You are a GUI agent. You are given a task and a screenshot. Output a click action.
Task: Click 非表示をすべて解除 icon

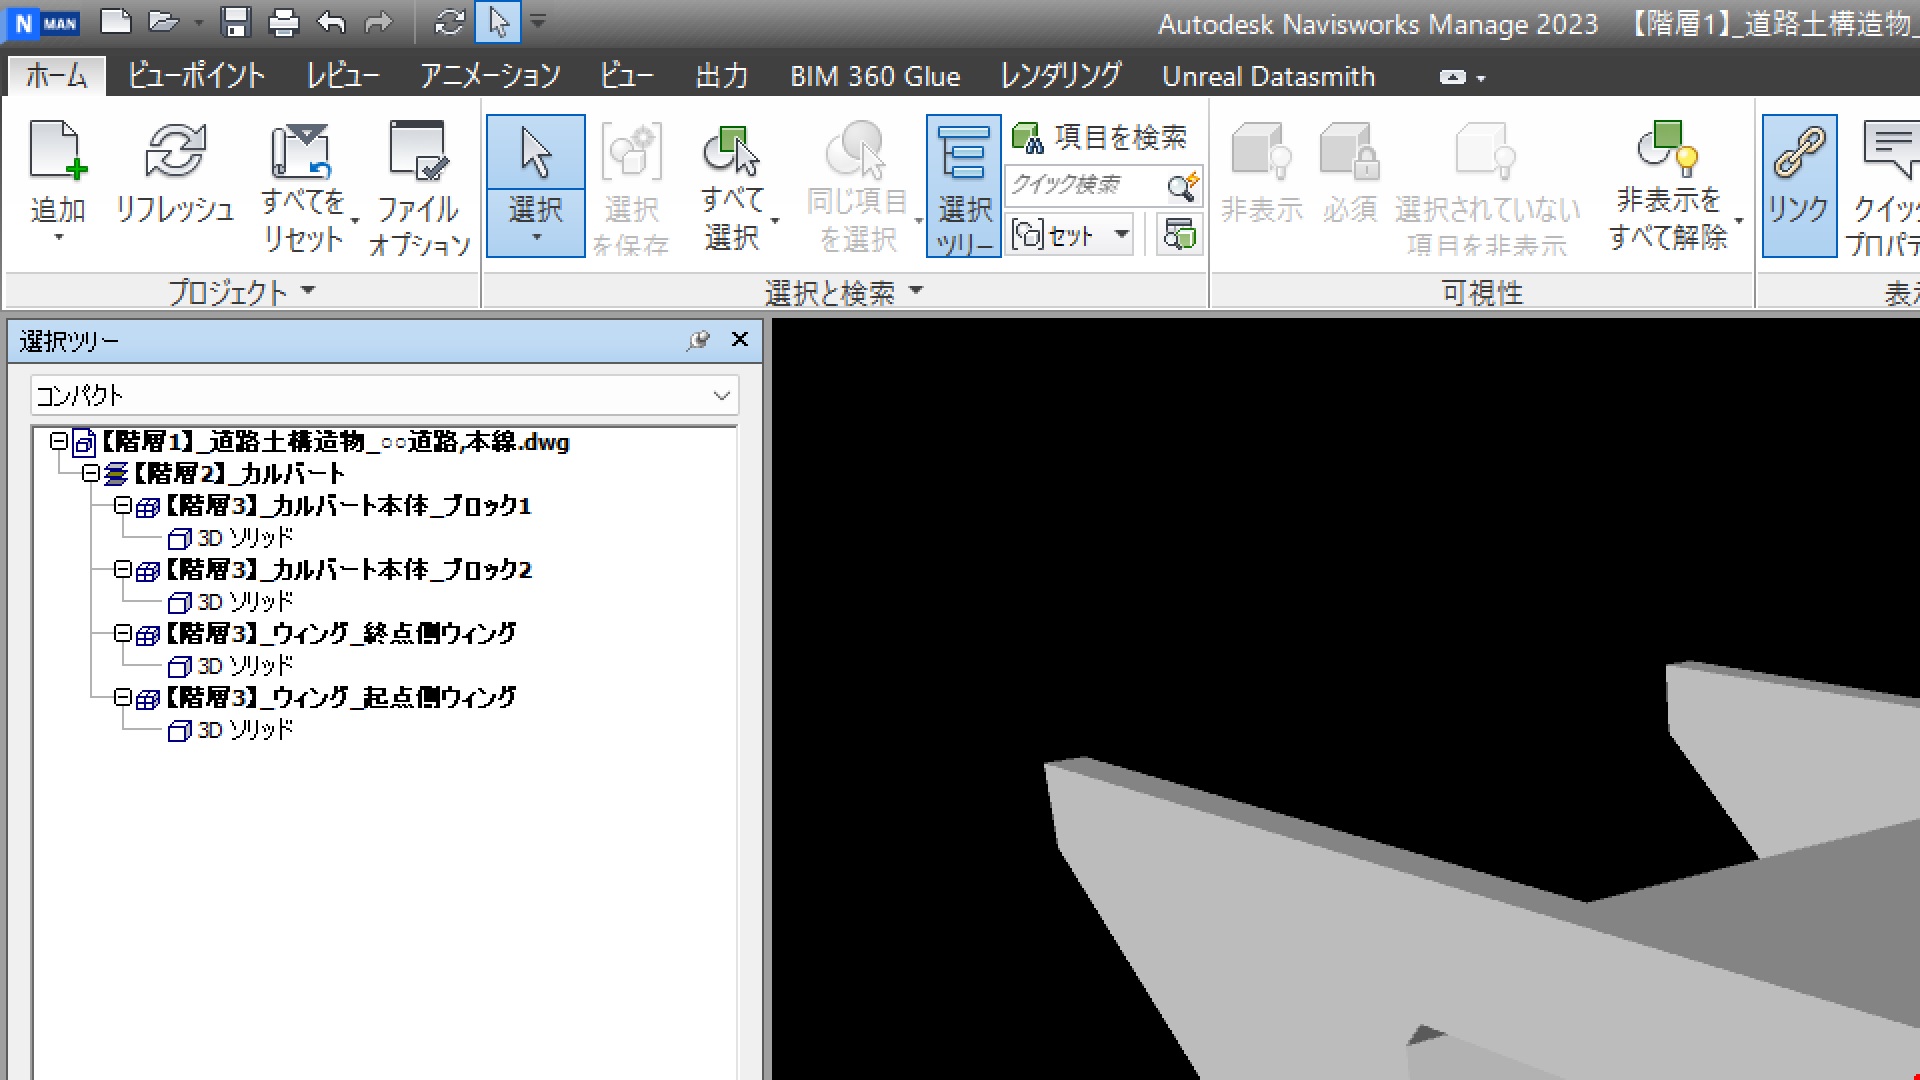point(1668,148)
